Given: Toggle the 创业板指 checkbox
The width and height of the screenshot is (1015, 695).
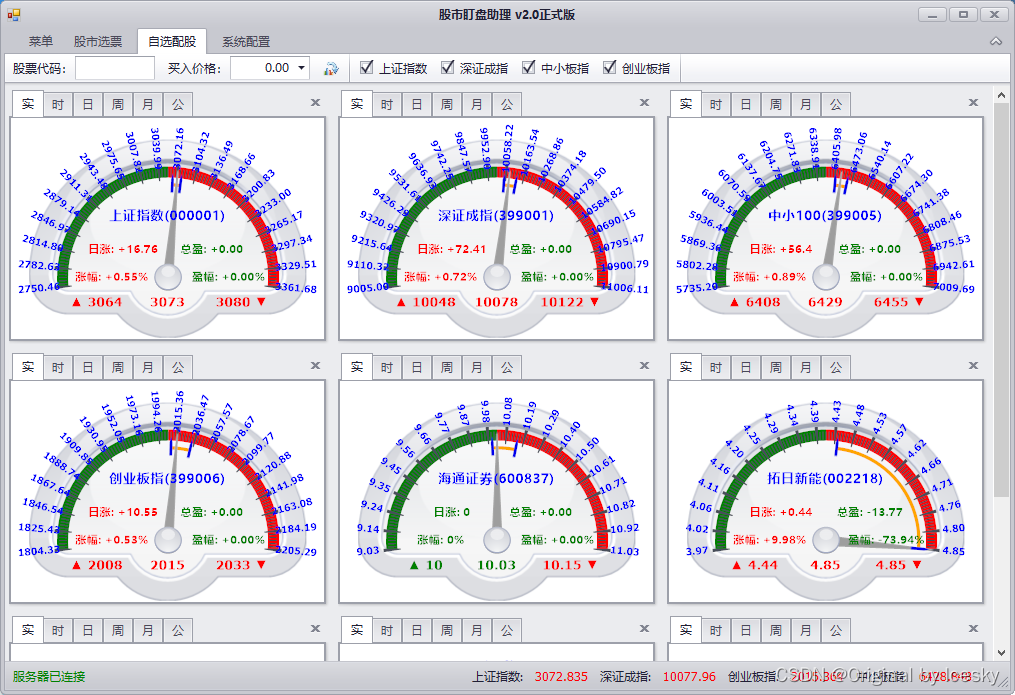Looking at the screenshot, I should coord(609,67).
